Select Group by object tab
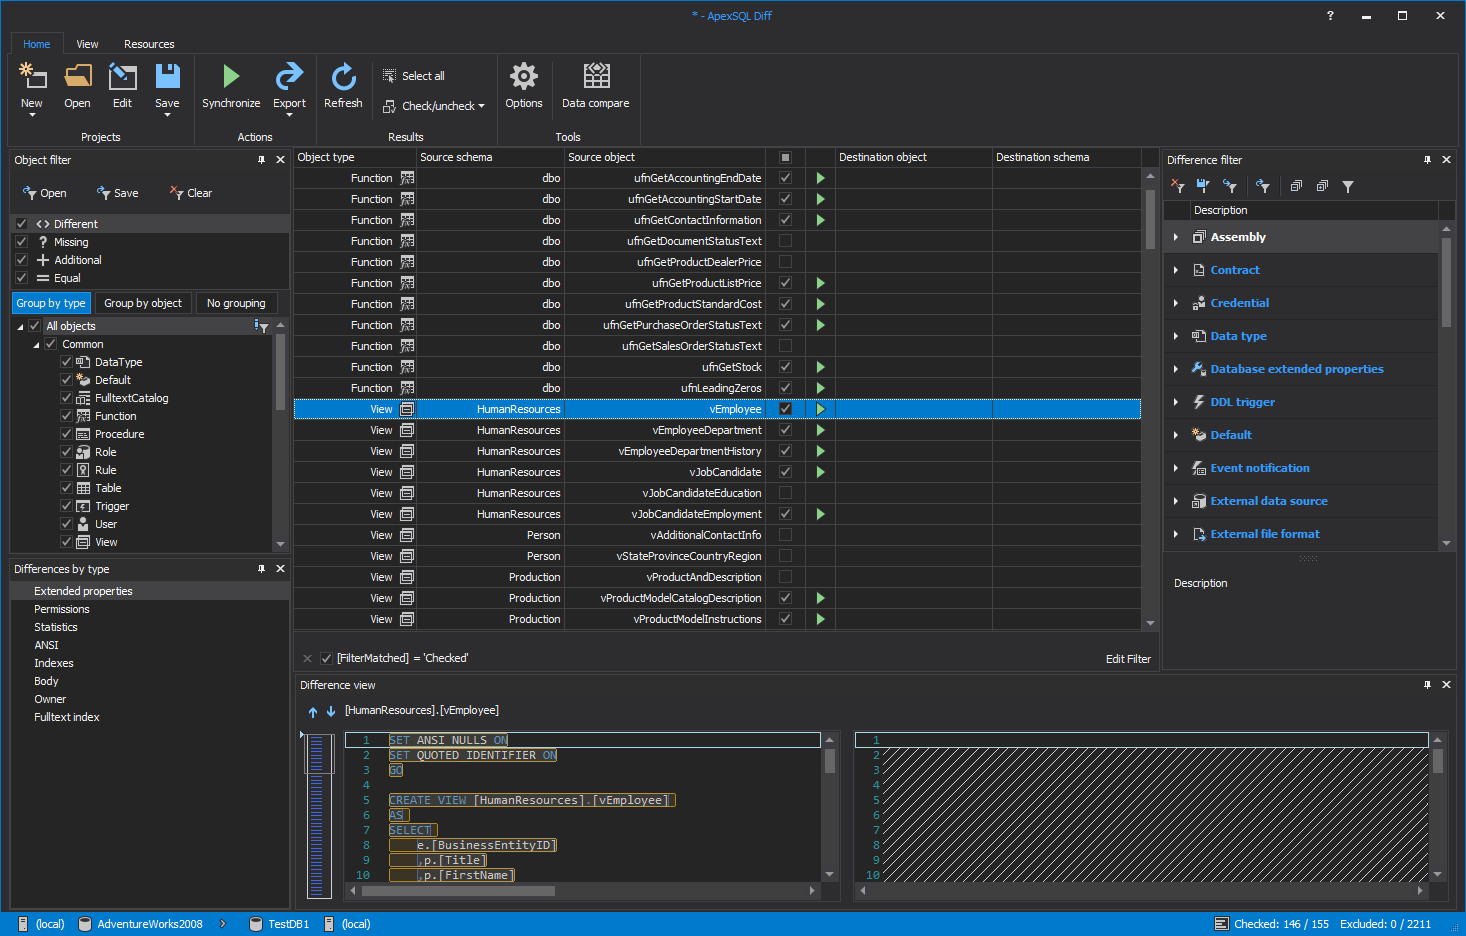The height and width of the screenshot is (936, 1466). [143, 303]
